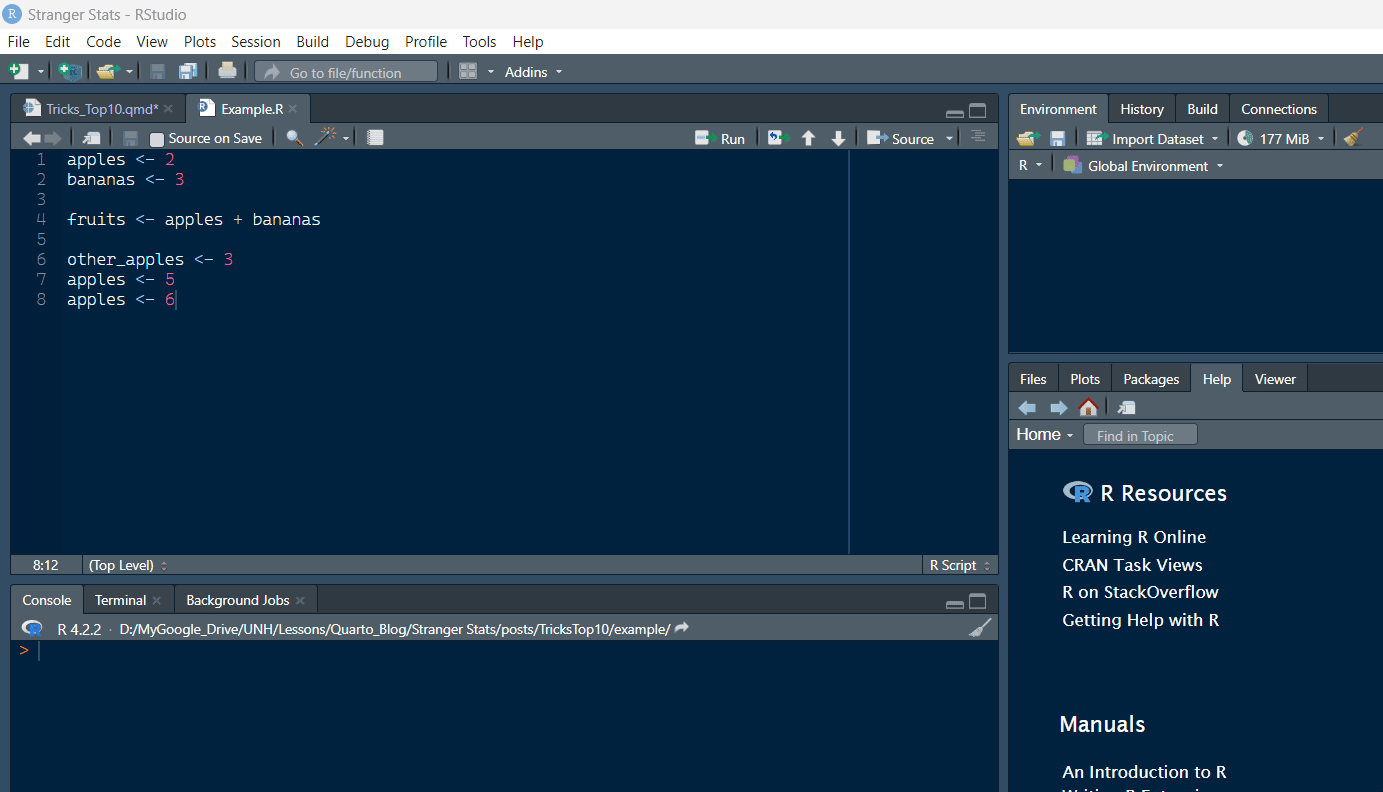Select language with the R dropdown

point(1030,165)
